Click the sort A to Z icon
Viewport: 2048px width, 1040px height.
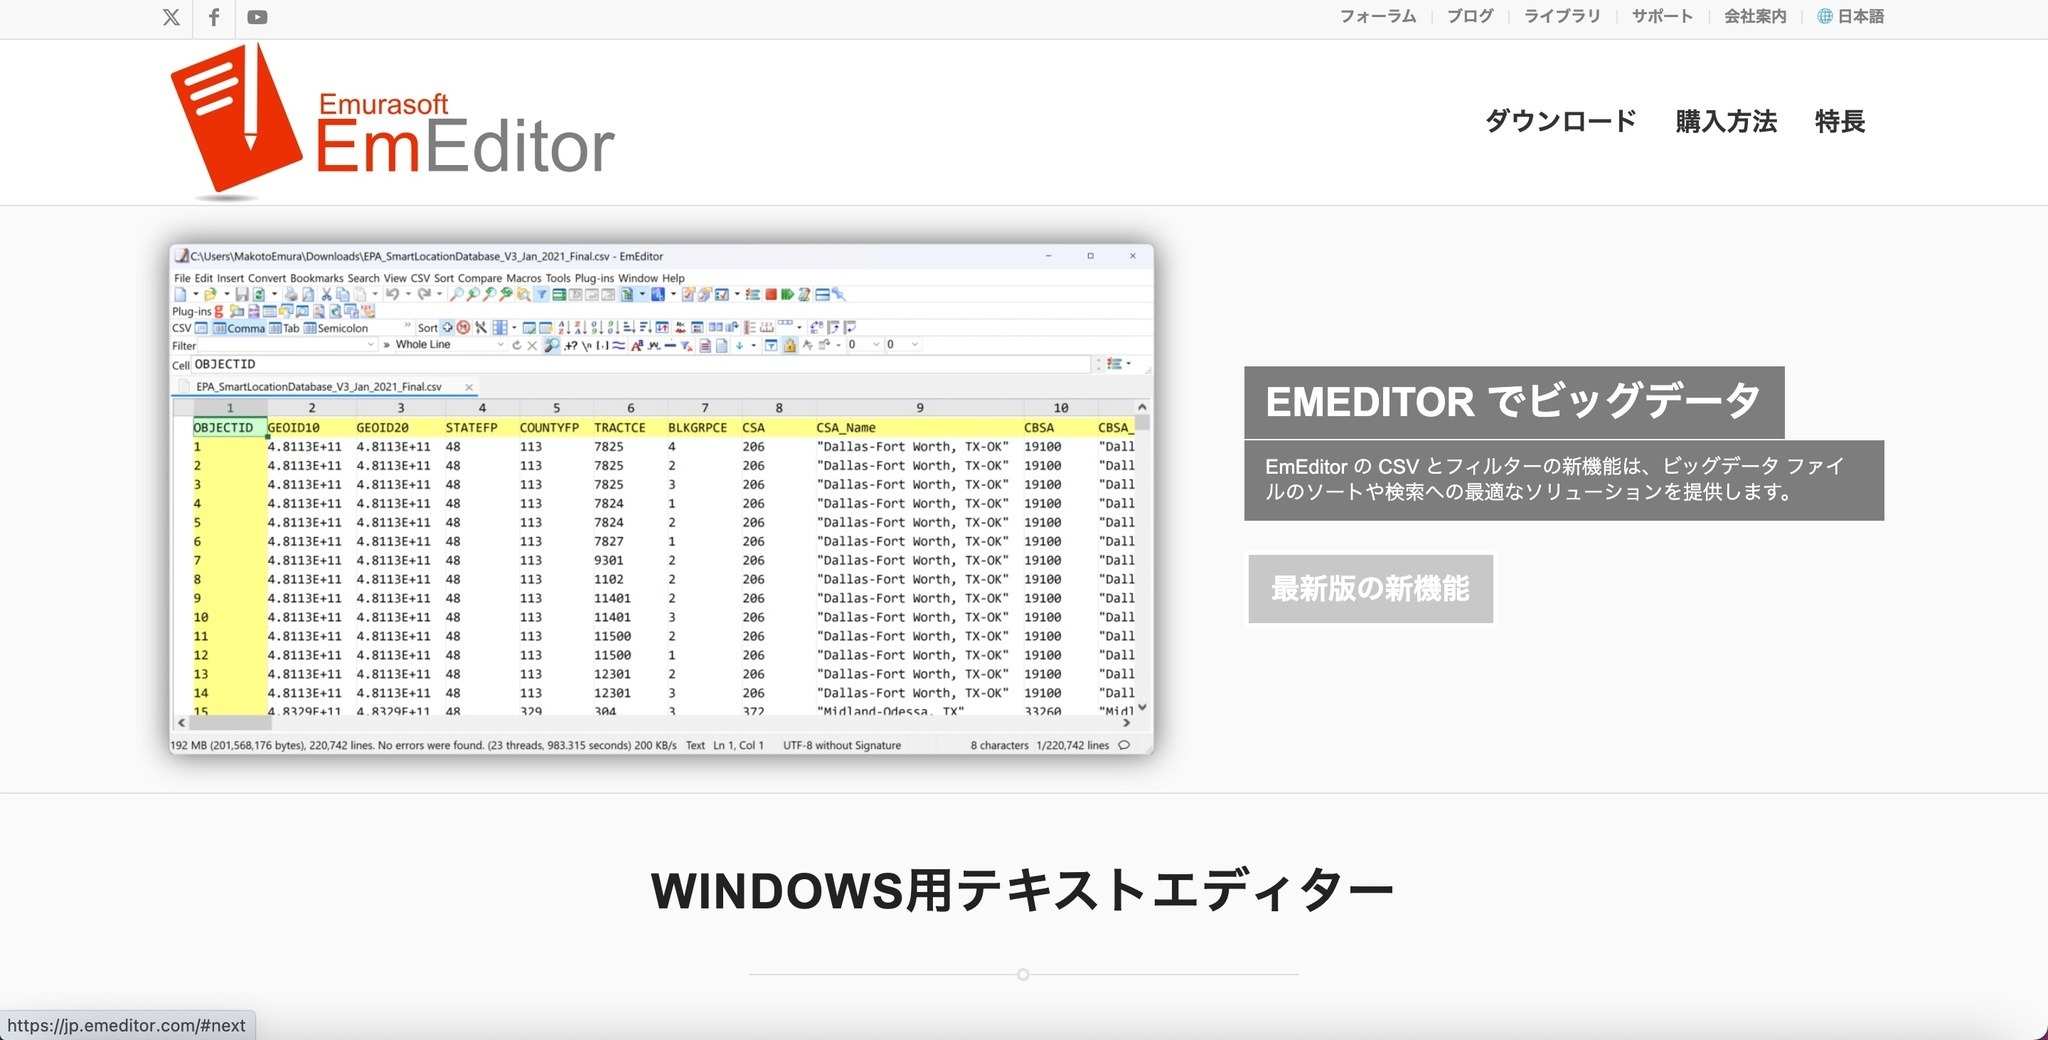pyautogui.click(x=563, y=327)
